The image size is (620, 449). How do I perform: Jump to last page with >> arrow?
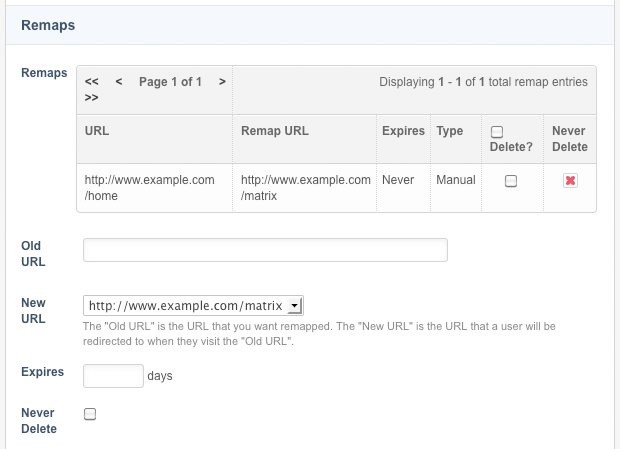pos(91,98)
